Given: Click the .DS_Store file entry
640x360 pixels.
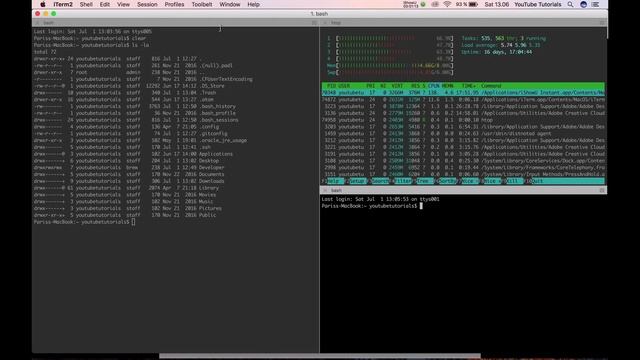Looking at the screenshot, I should point(211,86).
